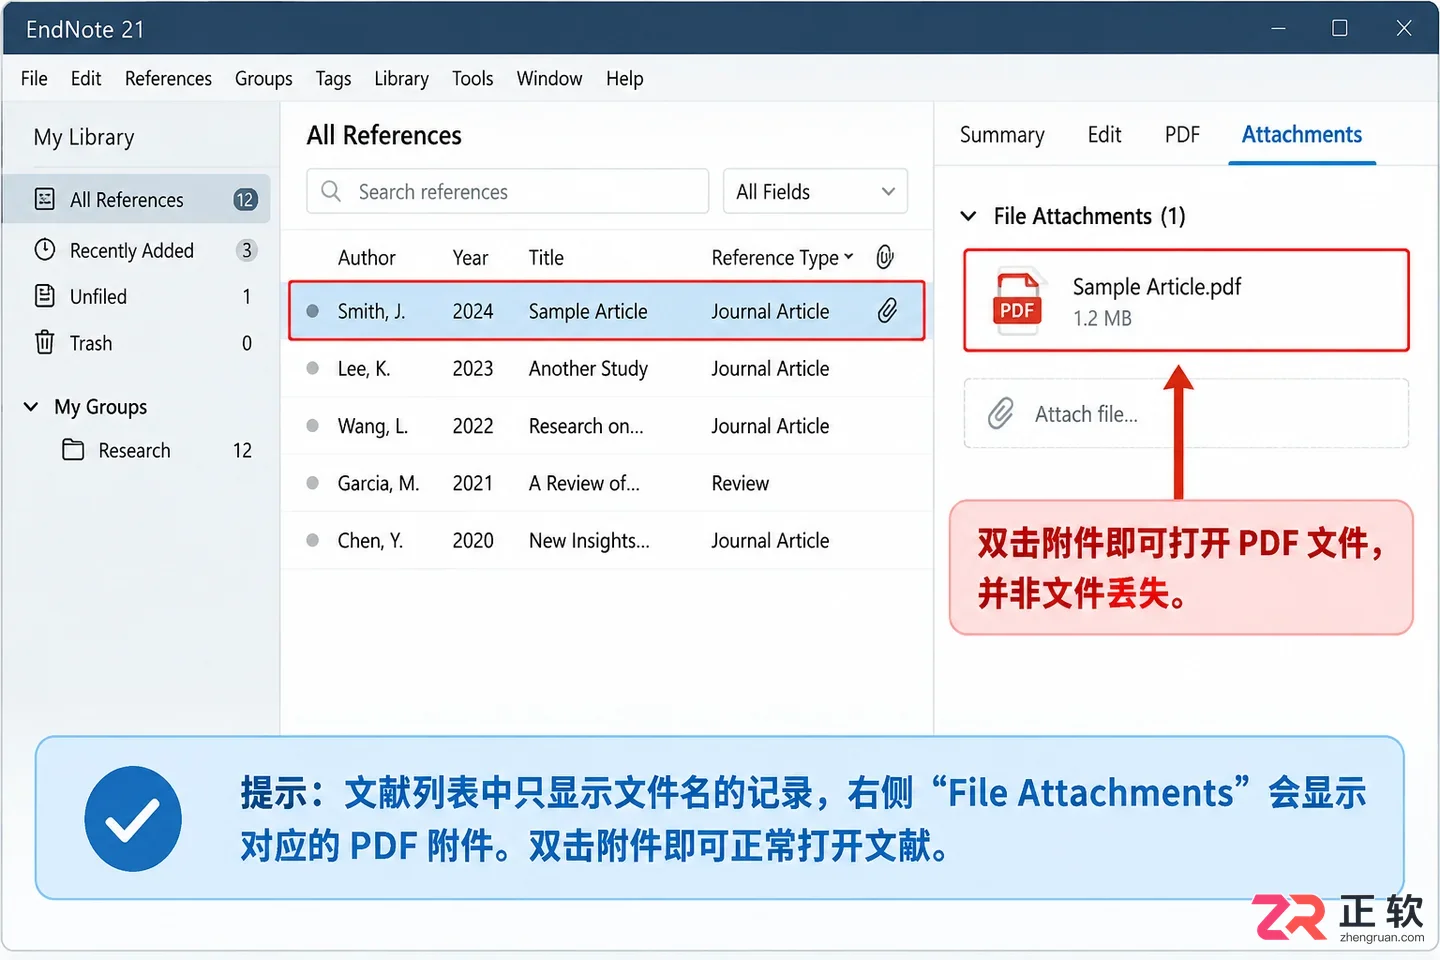Toggle the read status dot for Lee, K.
1440x960 pixels.
(313, 368)
